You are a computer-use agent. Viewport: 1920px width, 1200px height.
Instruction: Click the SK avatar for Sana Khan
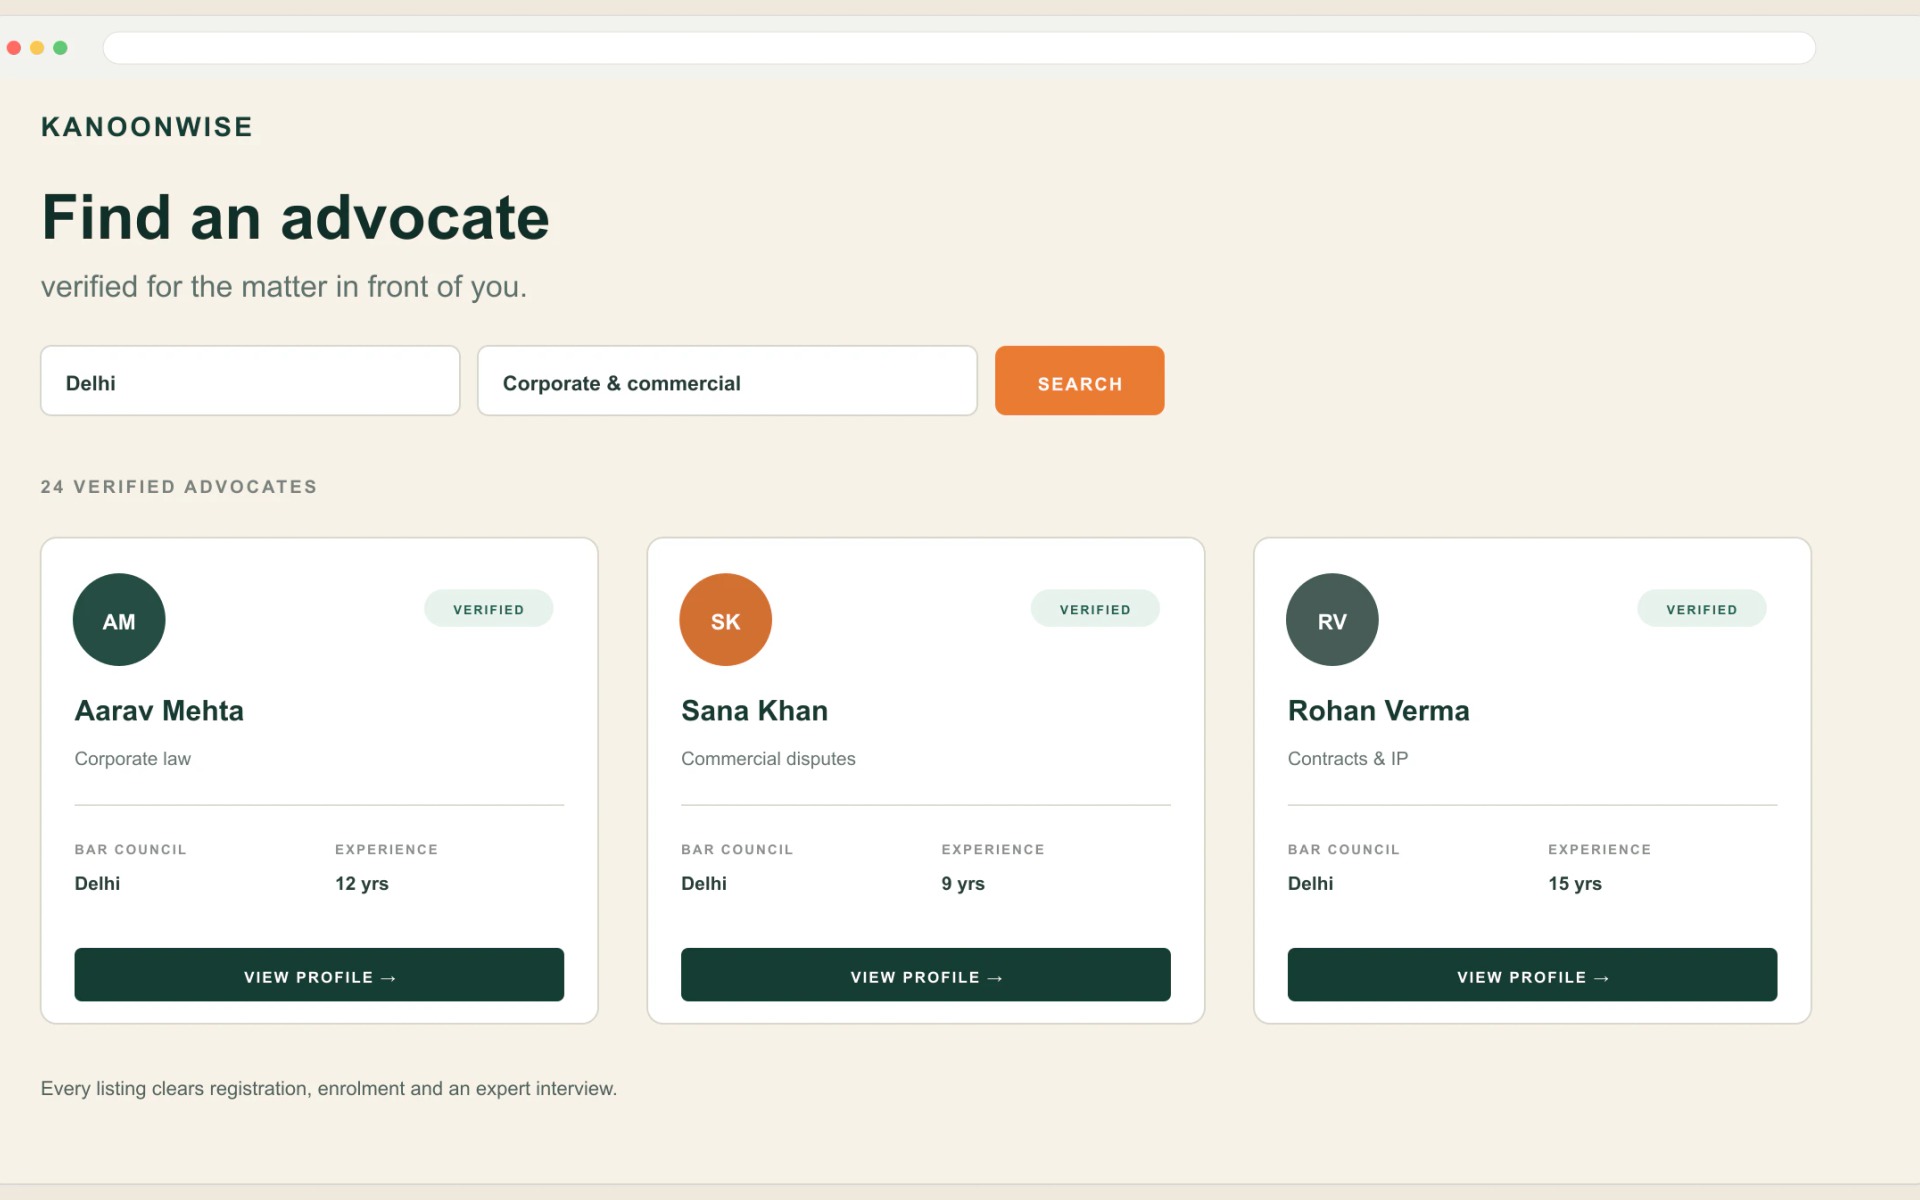(725, 620)
